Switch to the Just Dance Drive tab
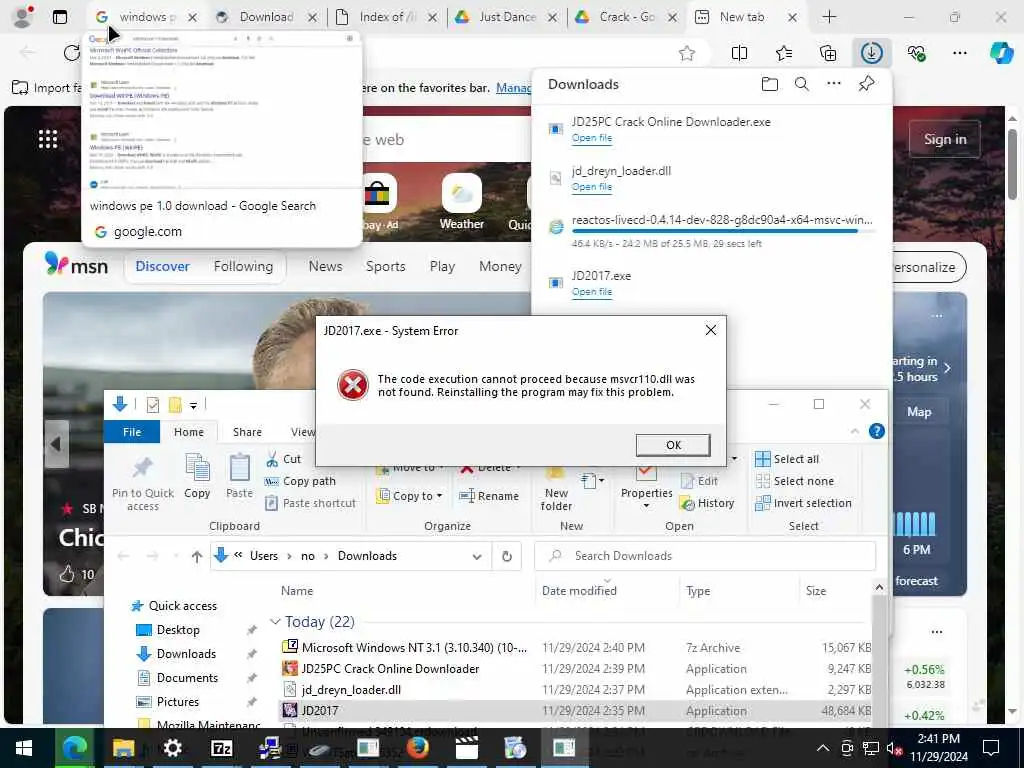This screenshot has width=1024, height=768. point(507,17)
